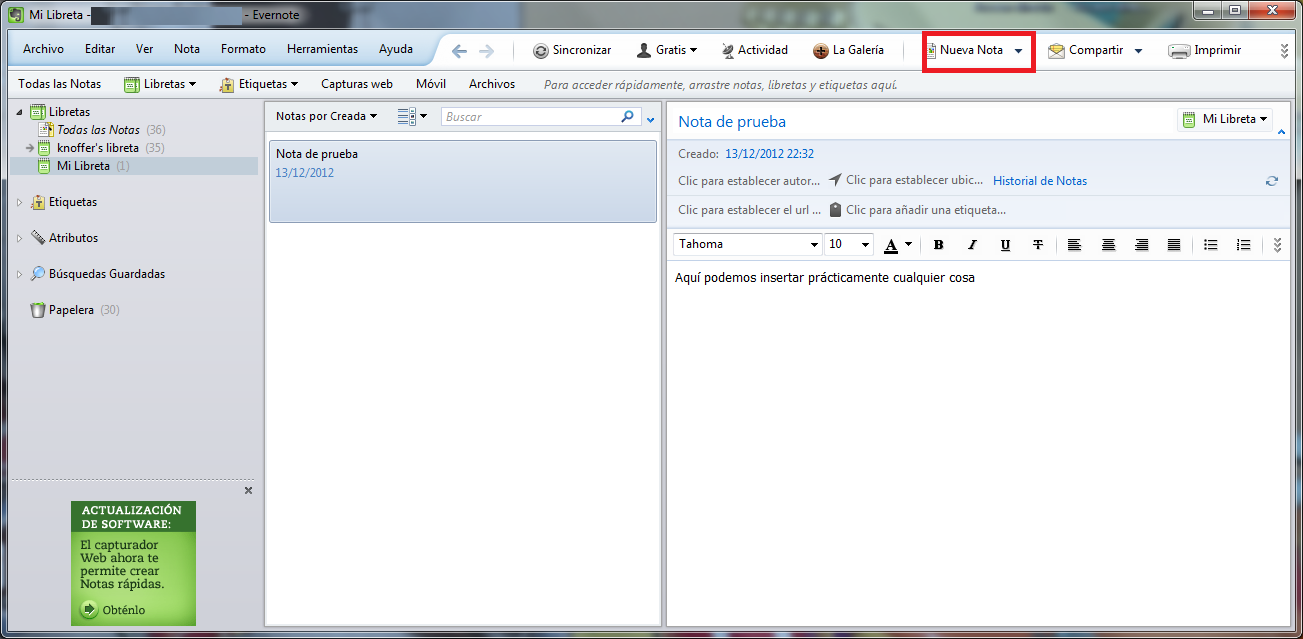Open the Nueva Nota dropdown arrow
Screen dimensions: 1303x639
click(x=1018, y=51)
